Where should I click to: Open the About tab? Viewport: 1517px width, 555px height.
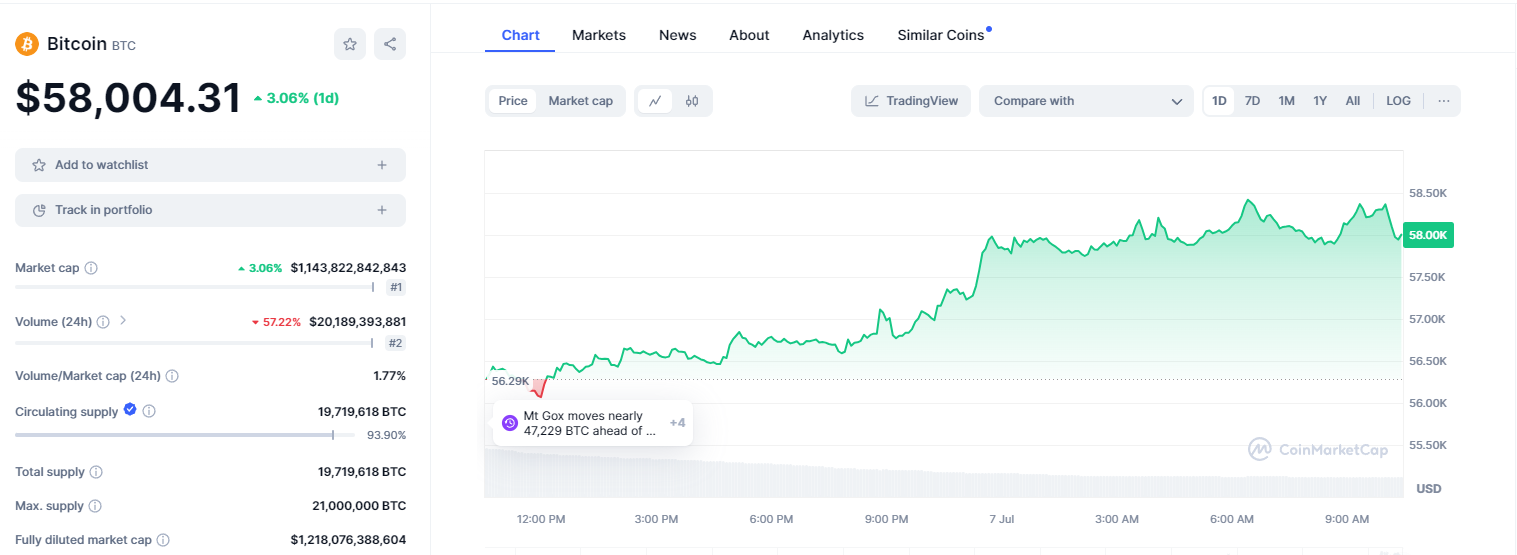point(749,35)
